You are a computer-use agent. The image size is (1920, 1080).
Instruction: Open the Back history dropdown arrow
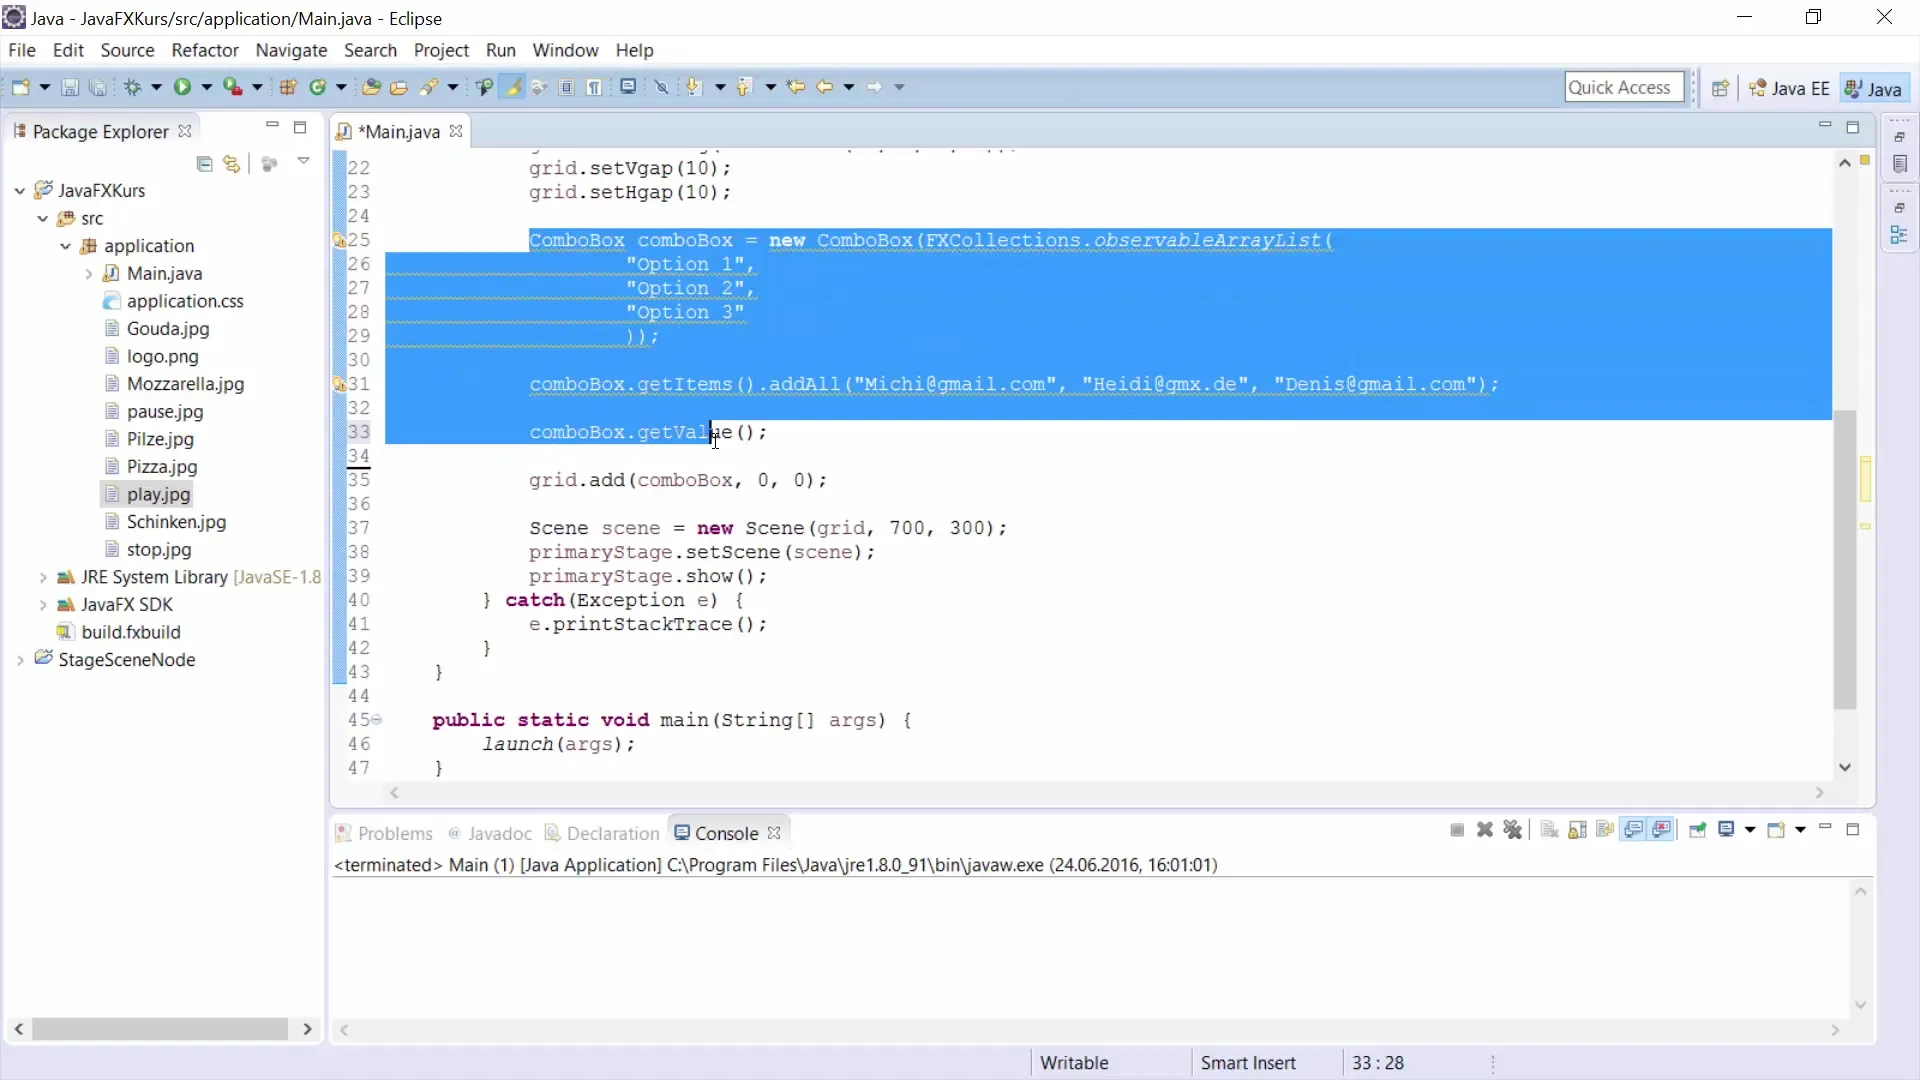849,87
